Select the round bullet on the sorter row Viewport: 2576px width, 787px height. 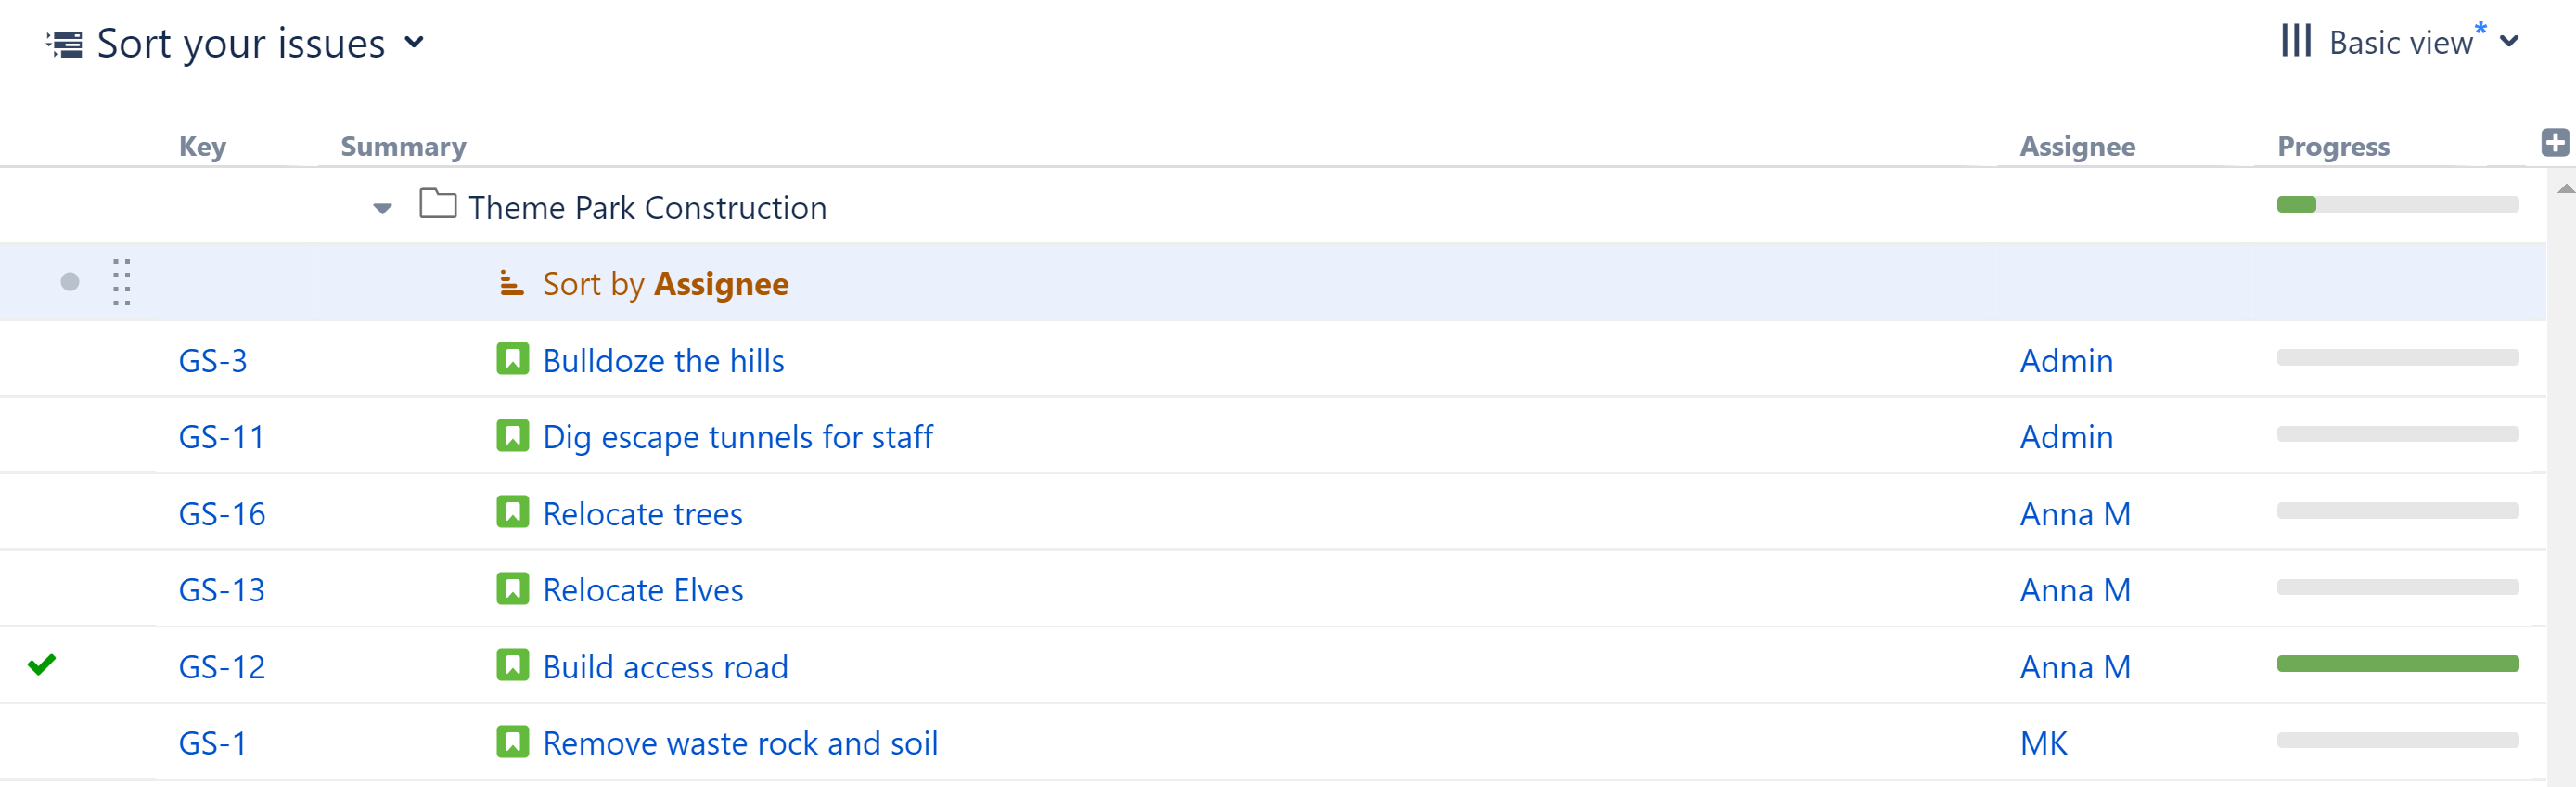coord(69,281)
